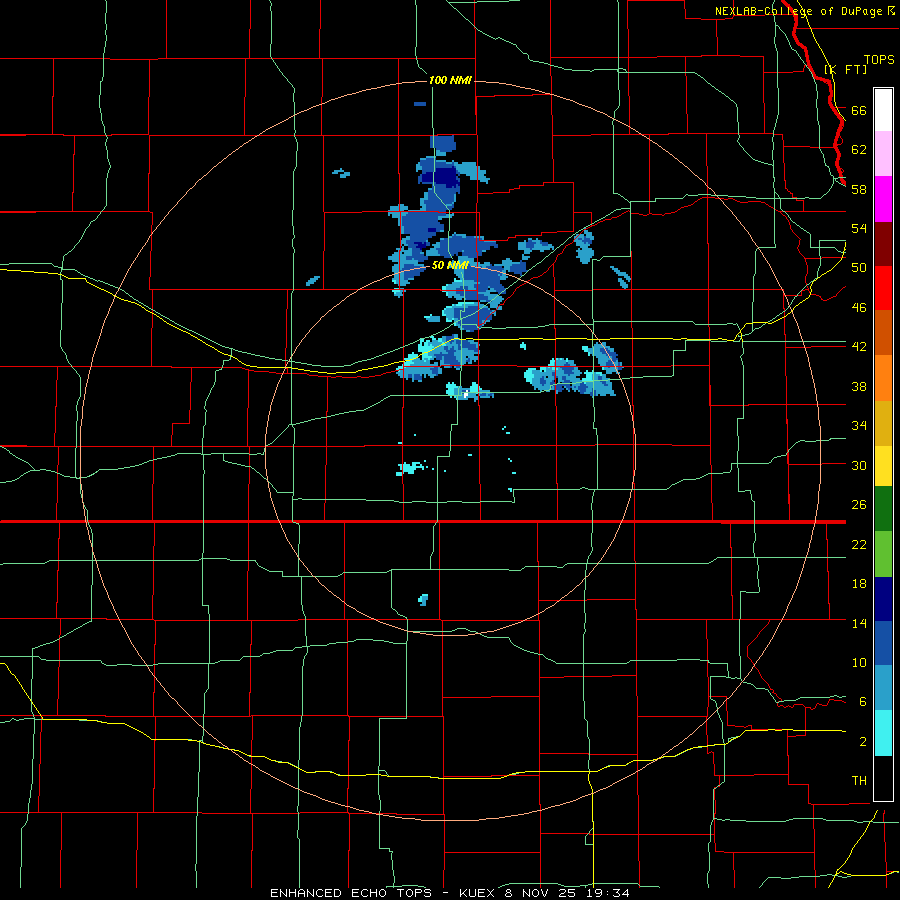Select the dark orange legend block

(883, 332)
